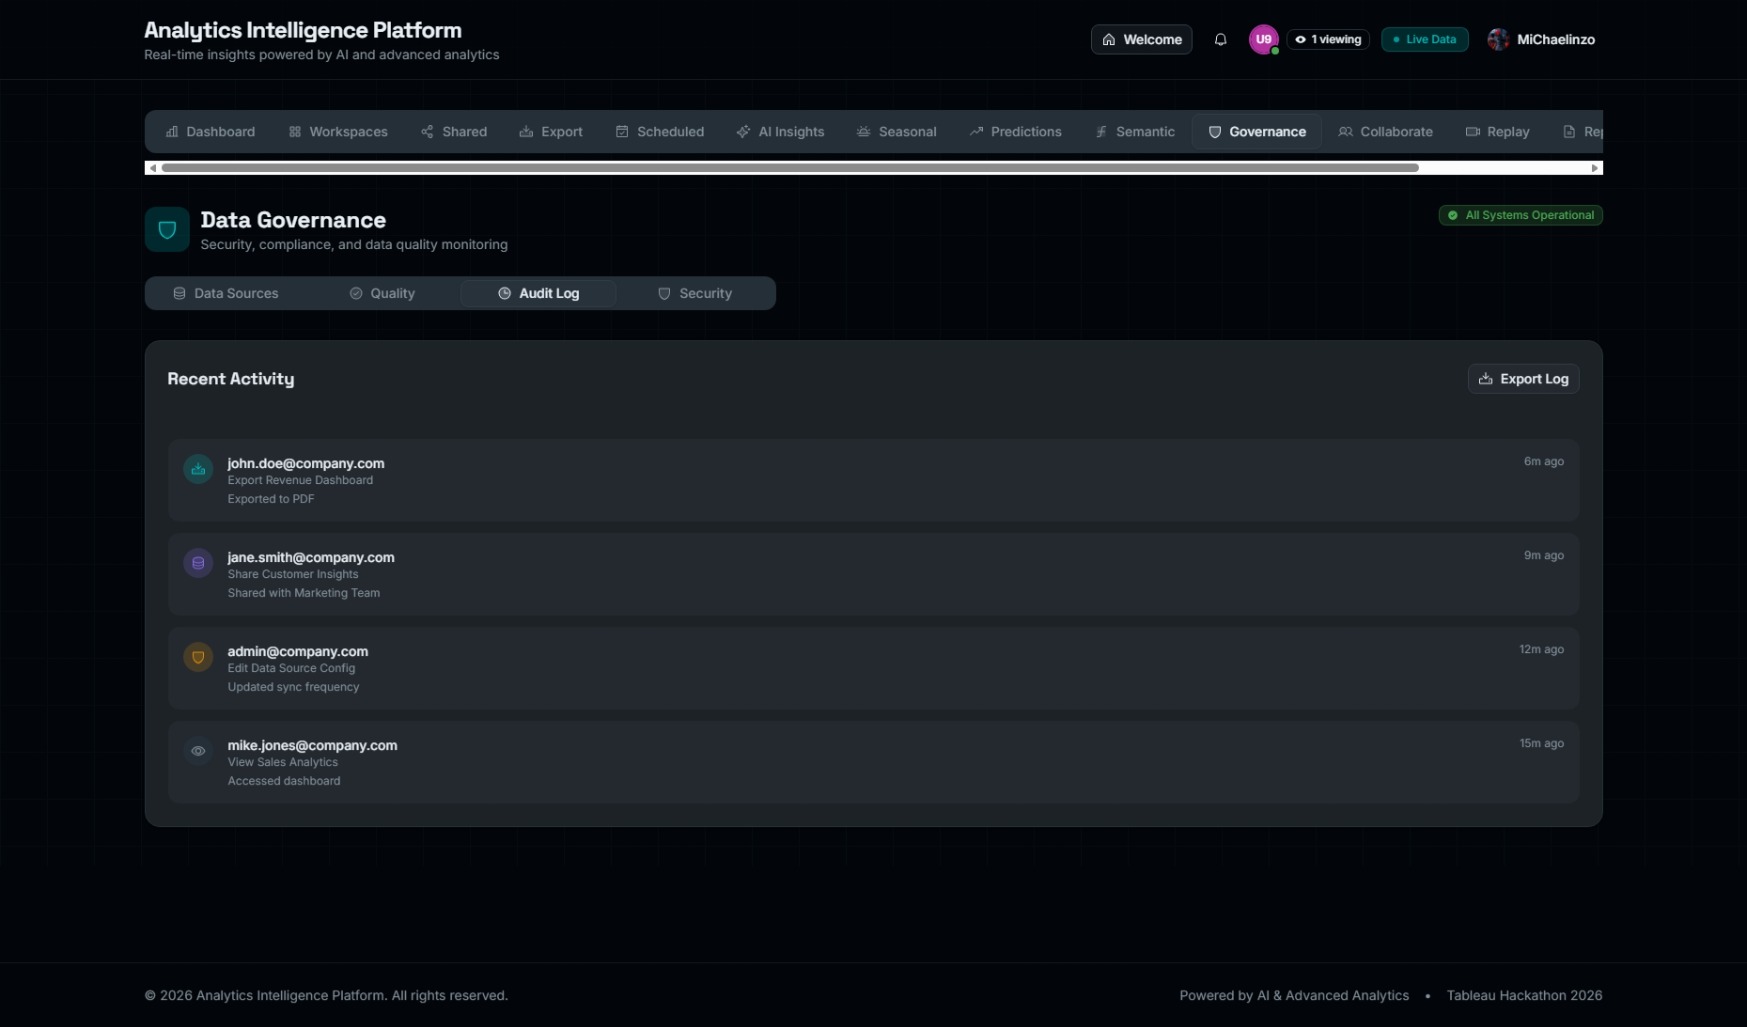The width and height of the screenshot is (1747, 1027).
Task: Click the jane.smith@company.com activity entry
Action: [x=874, y=574]
